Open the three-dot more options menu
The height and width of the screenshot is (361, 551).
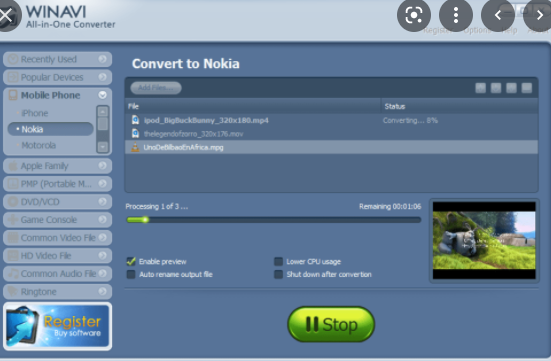pos(456,15)
